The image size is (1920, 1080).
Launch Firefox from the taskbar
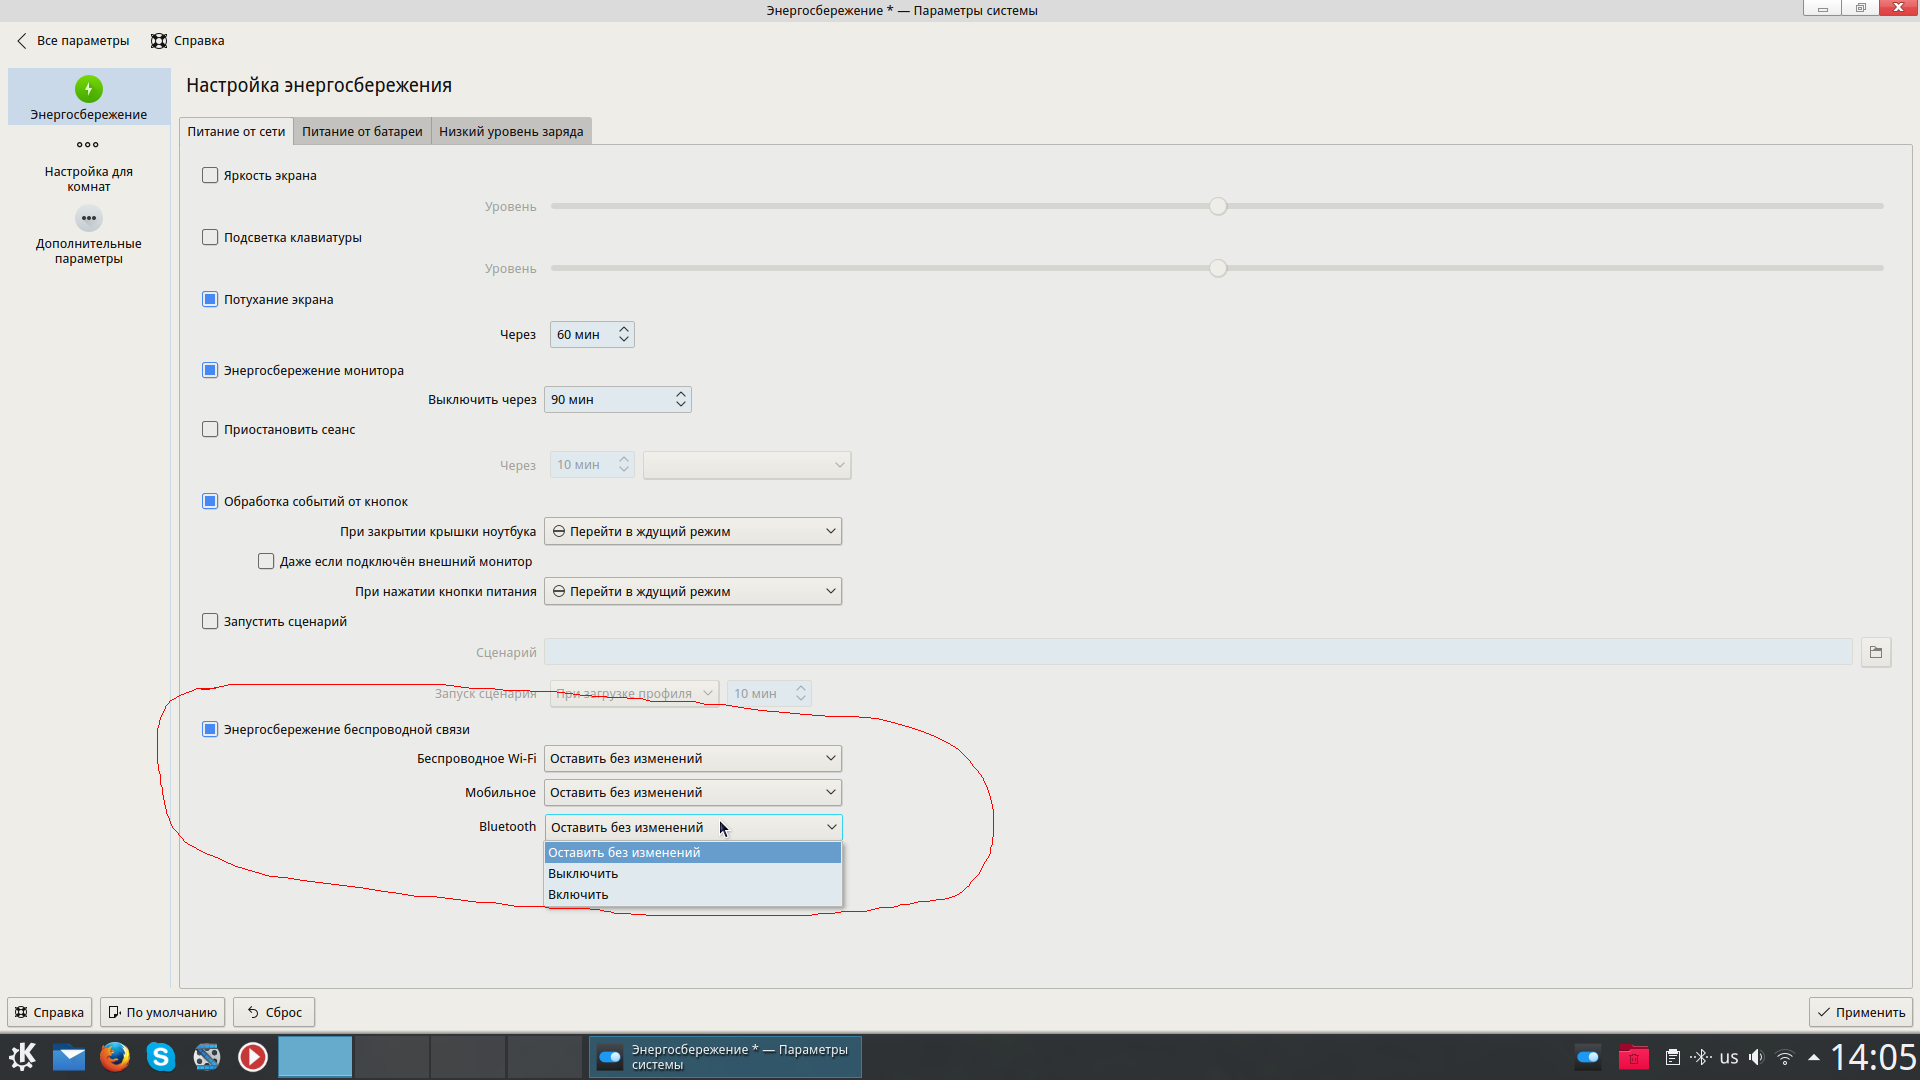(114, 1056)
